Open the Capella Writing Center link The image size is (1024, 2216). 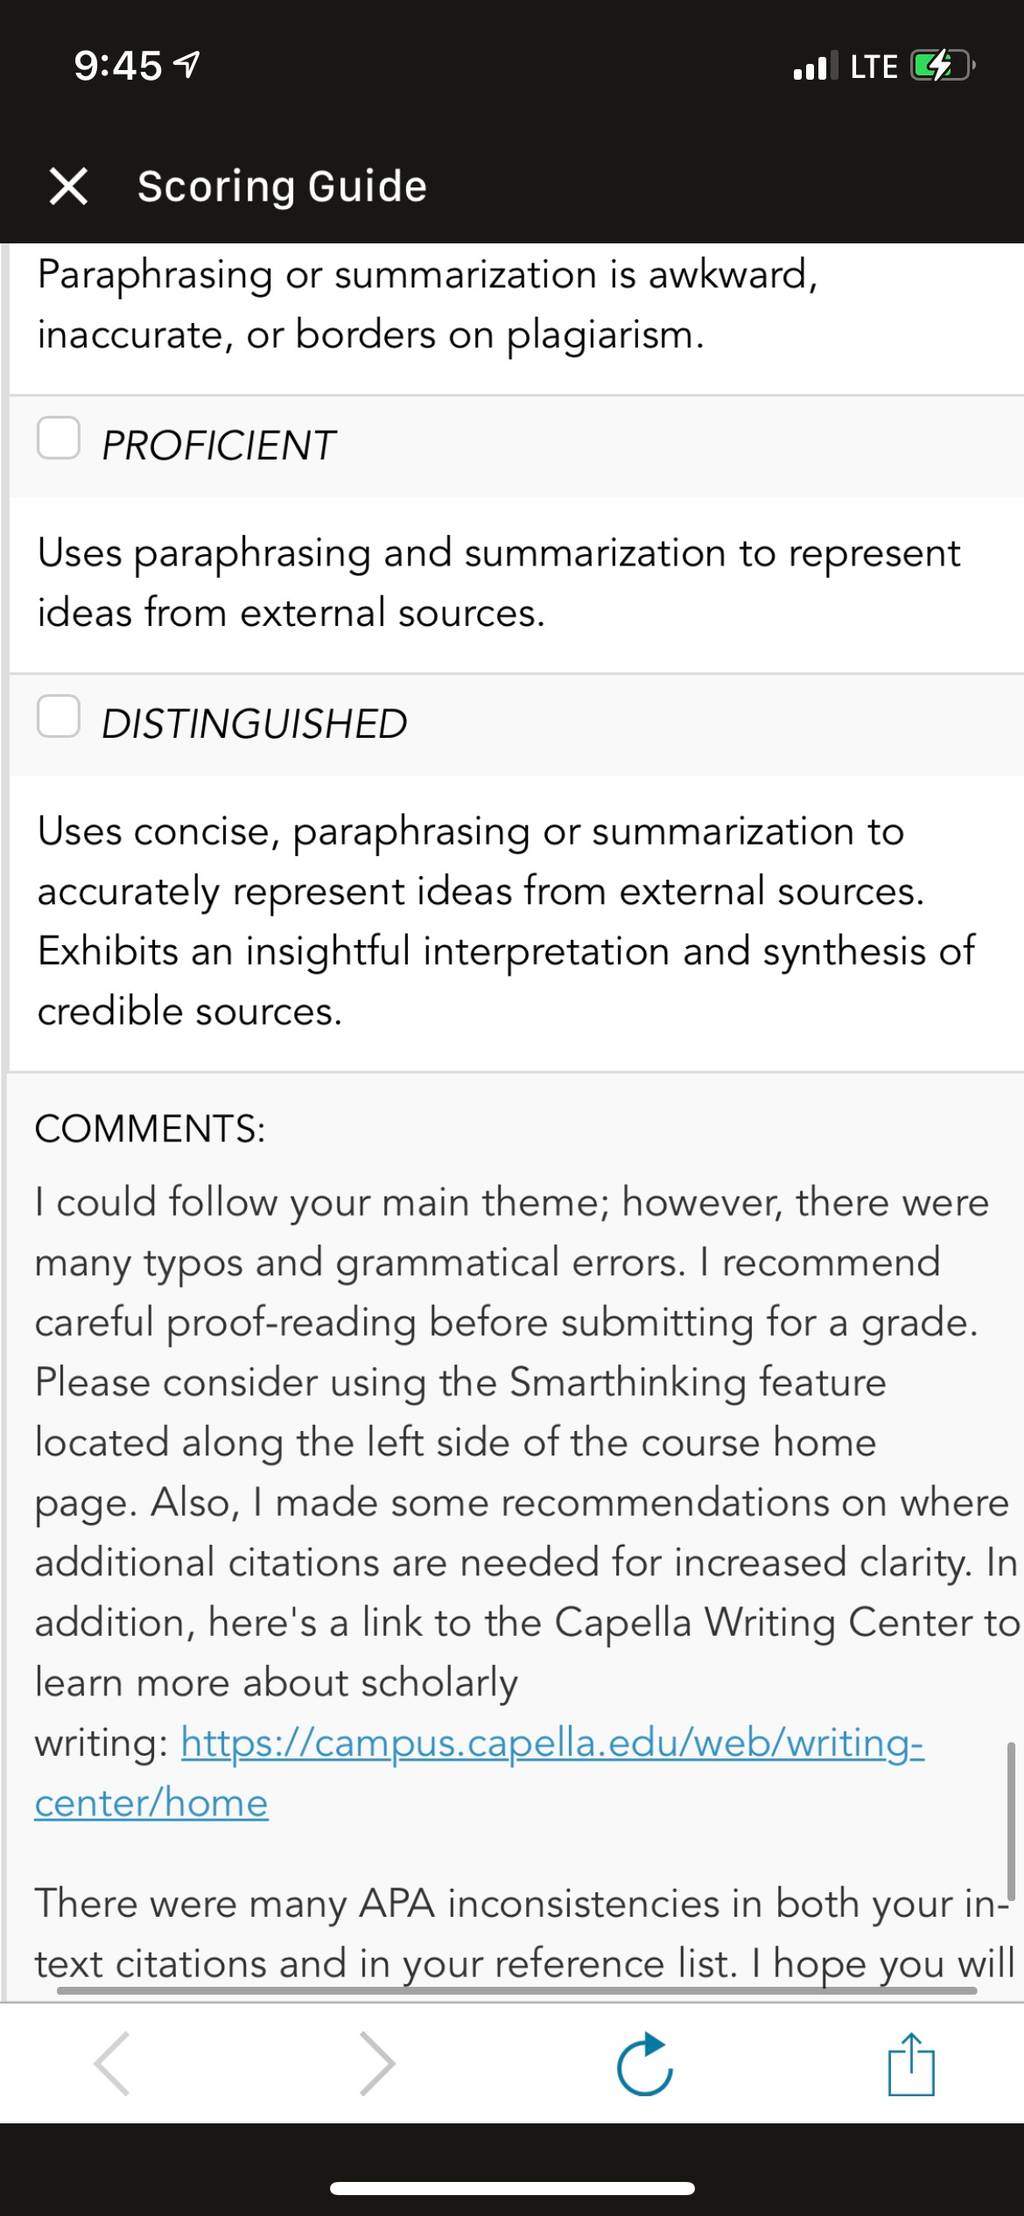[552, 1743]
